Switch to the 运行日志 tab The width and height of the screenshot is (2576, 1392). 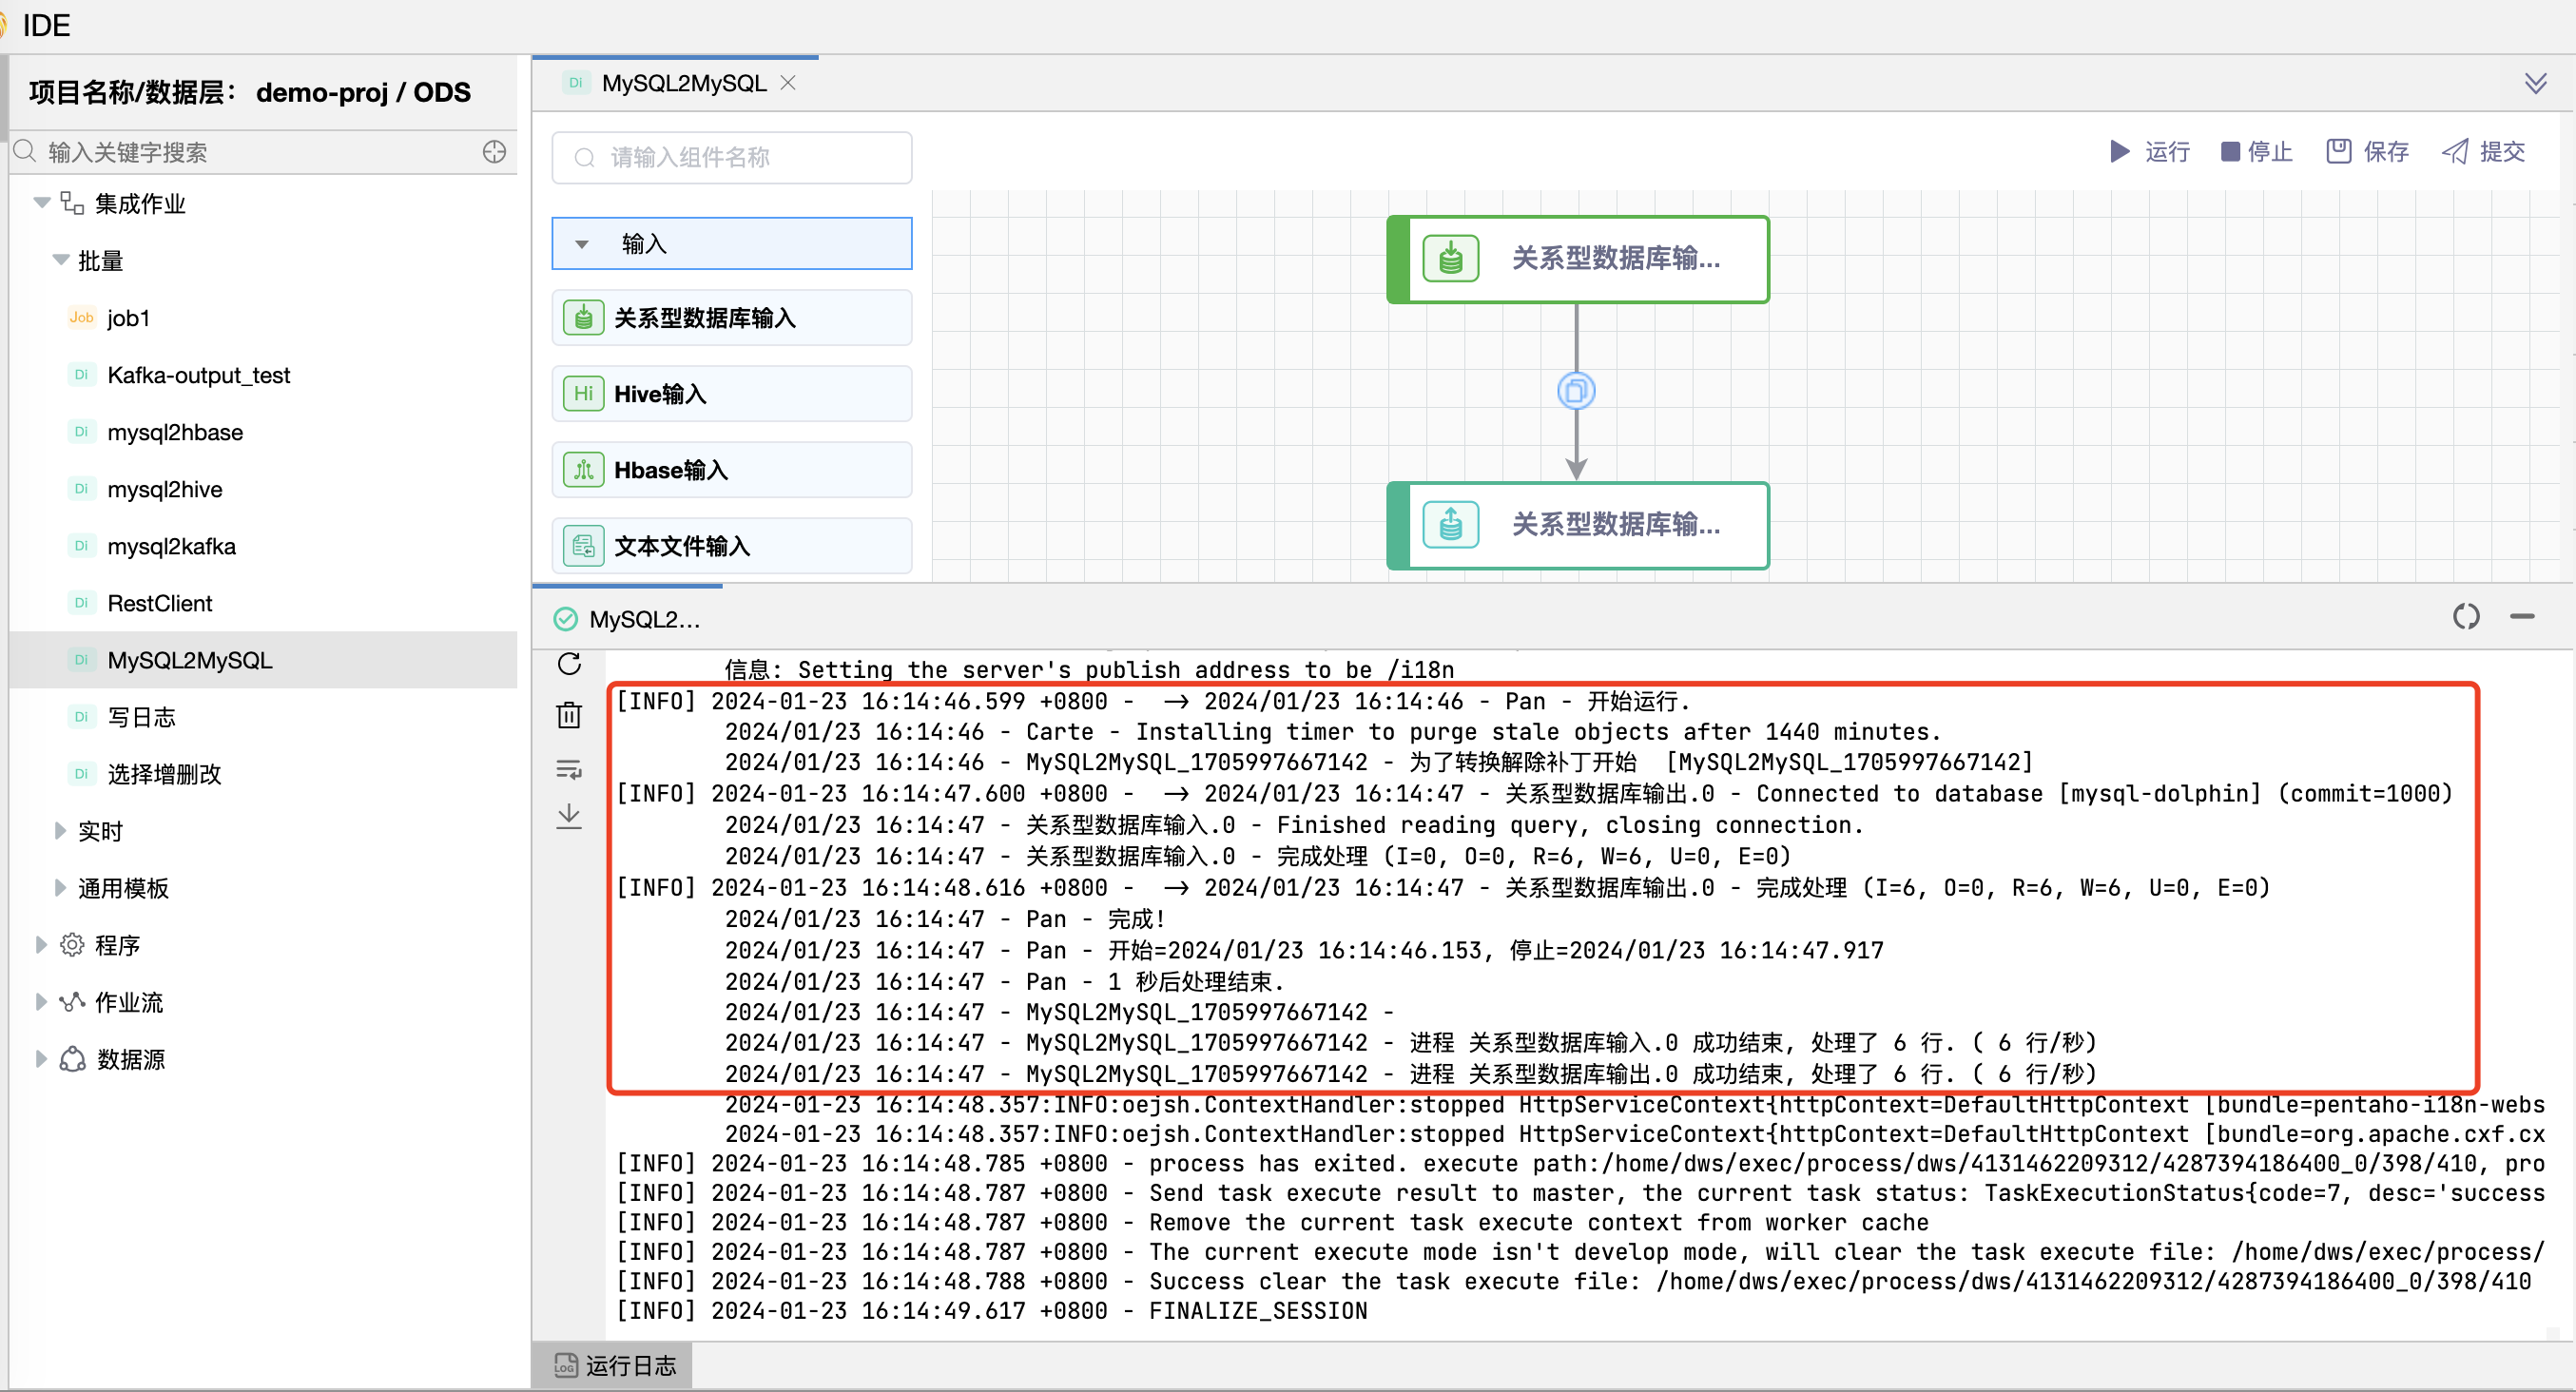[612, 1364]
